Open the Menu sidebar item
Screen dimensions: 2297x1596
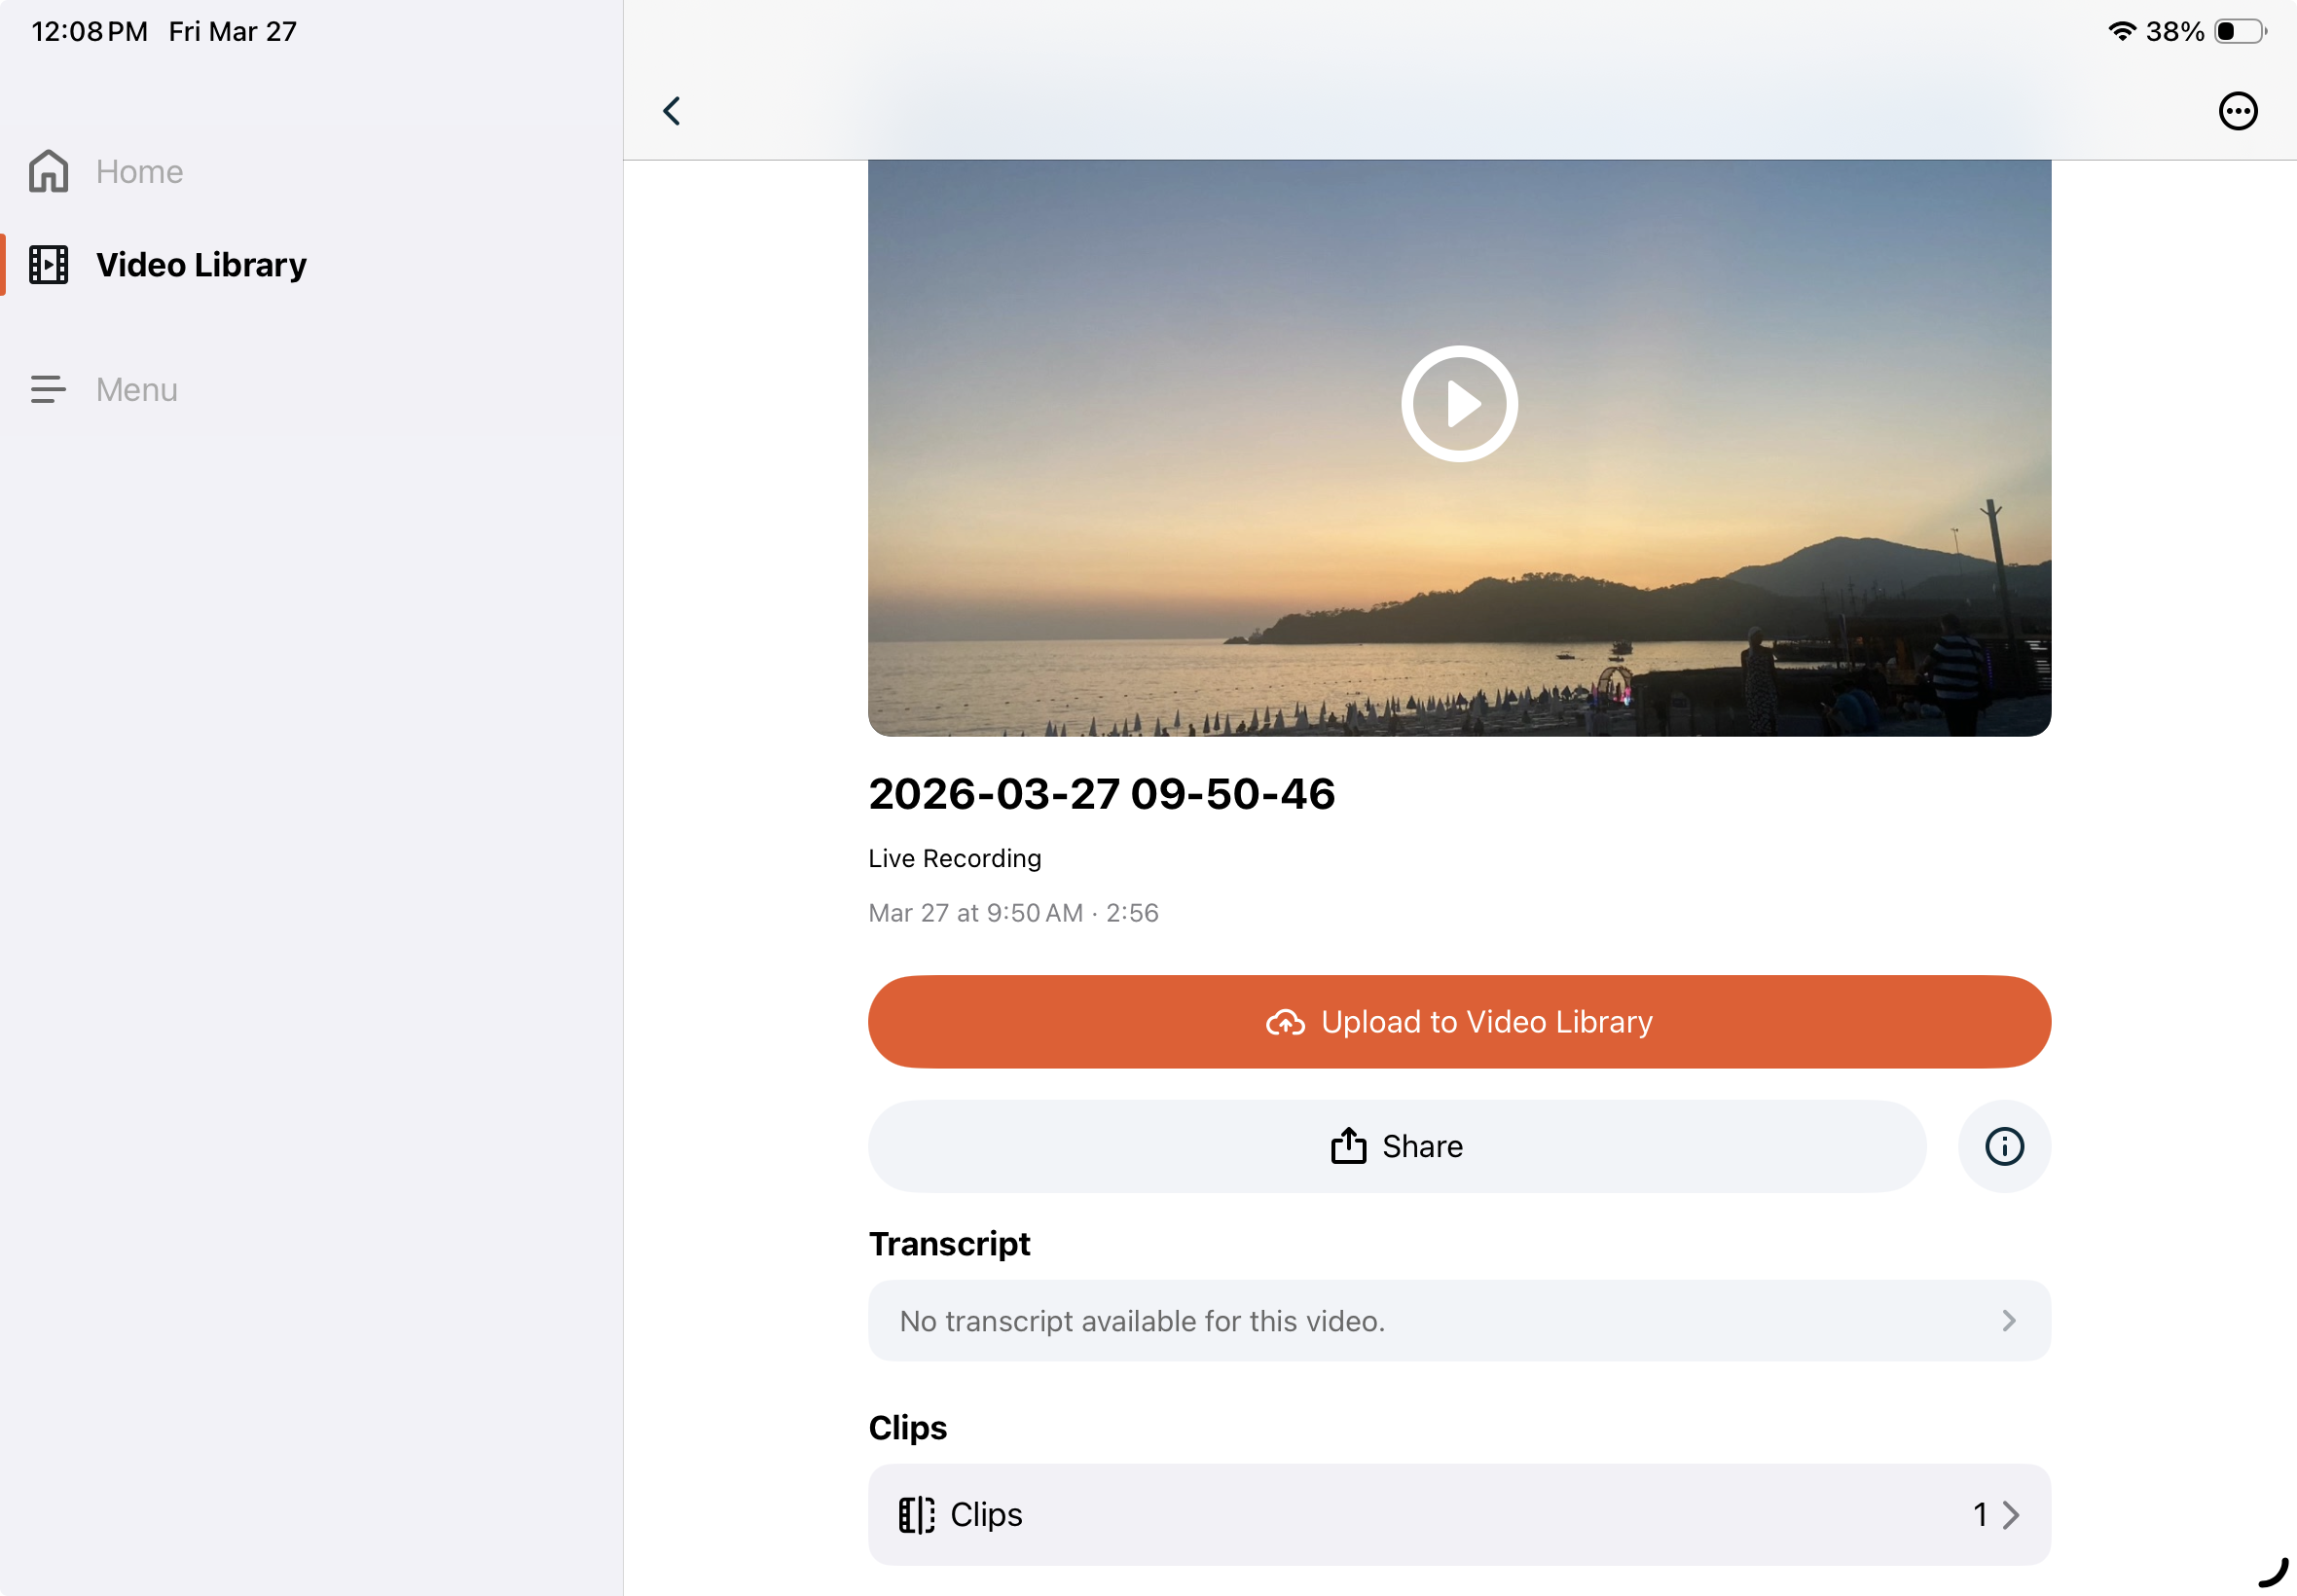point(137,390)
